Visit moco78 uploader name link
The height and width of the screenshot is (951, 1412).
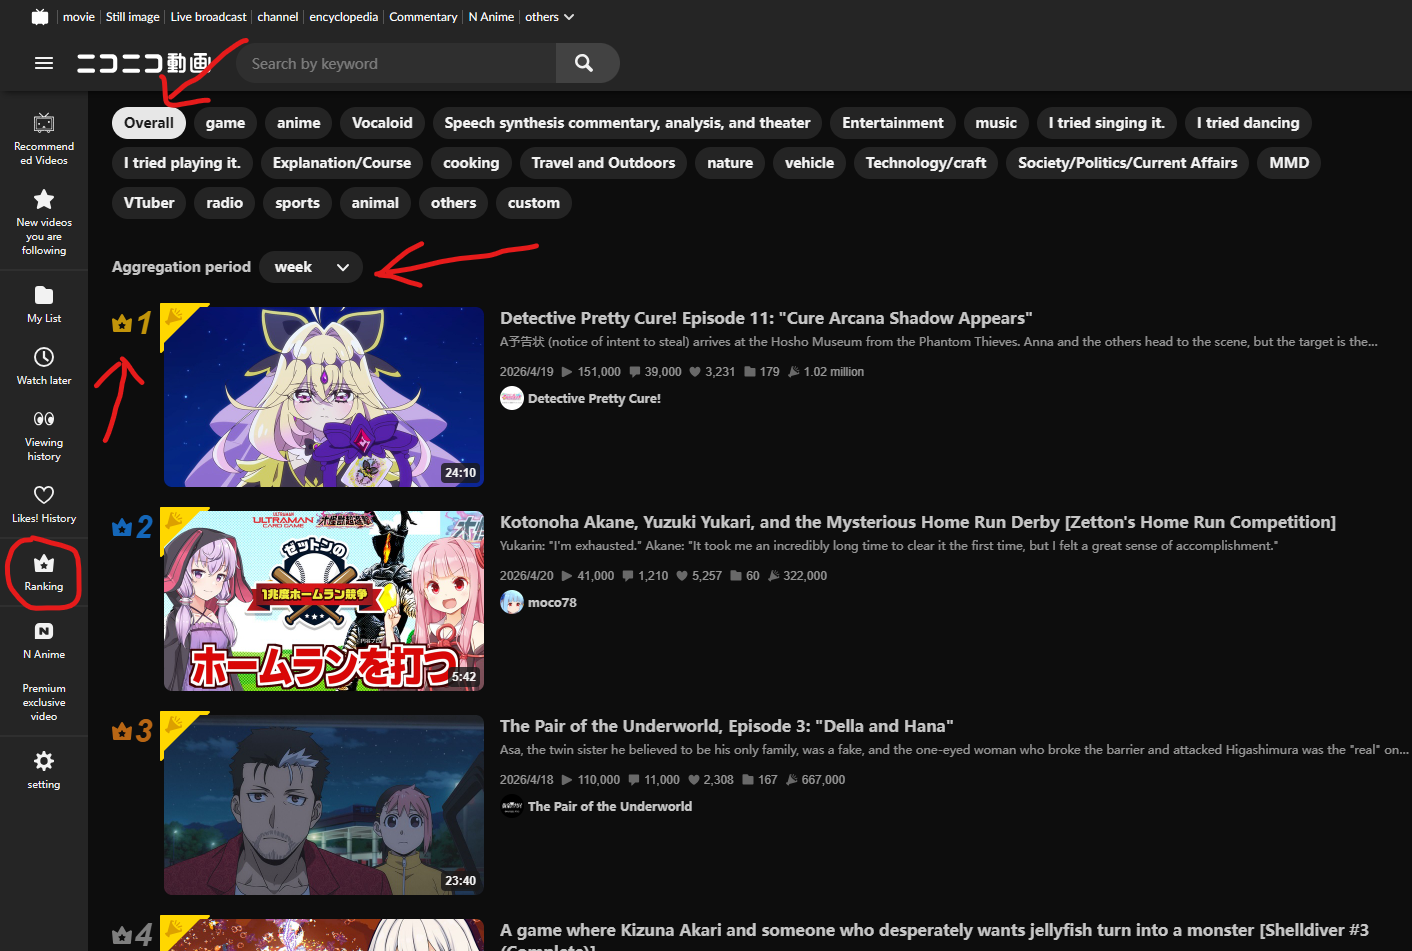[x=552, y=602]
